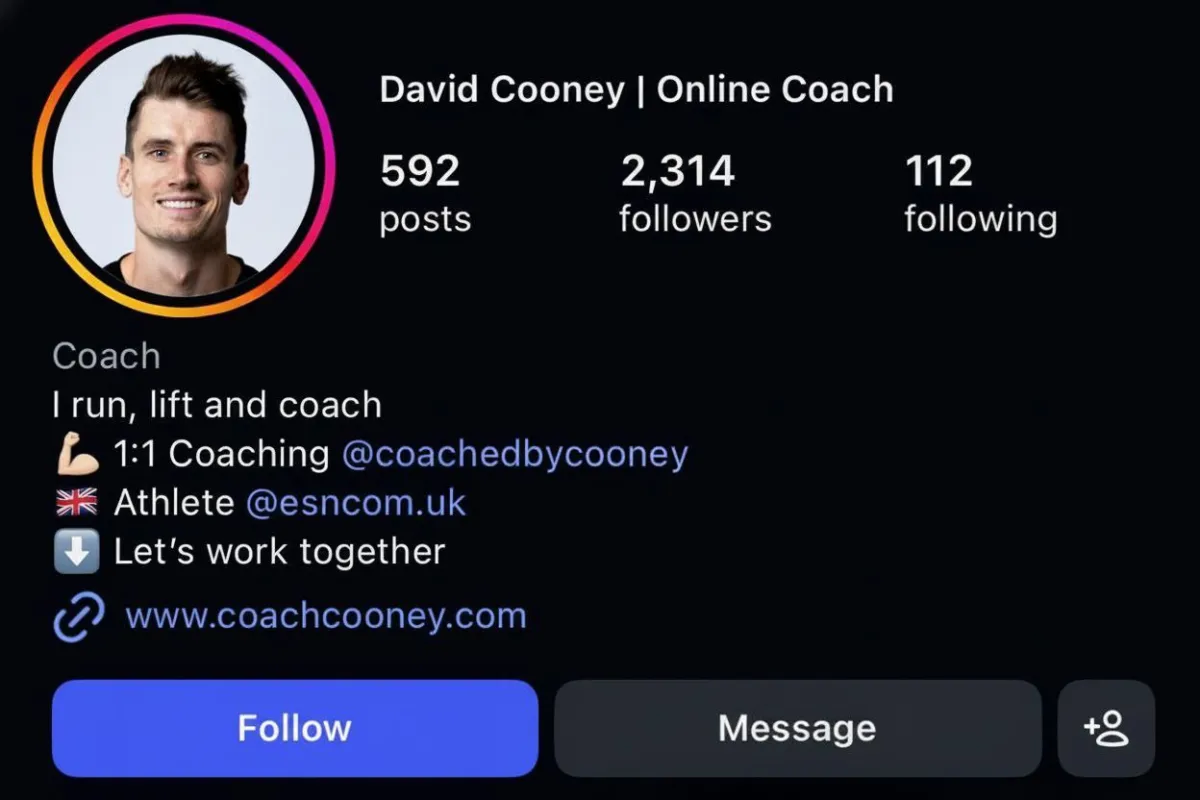Visit www.coachcooney.com website link
This screenshot has width=1200, height=800.
point(326,615)
